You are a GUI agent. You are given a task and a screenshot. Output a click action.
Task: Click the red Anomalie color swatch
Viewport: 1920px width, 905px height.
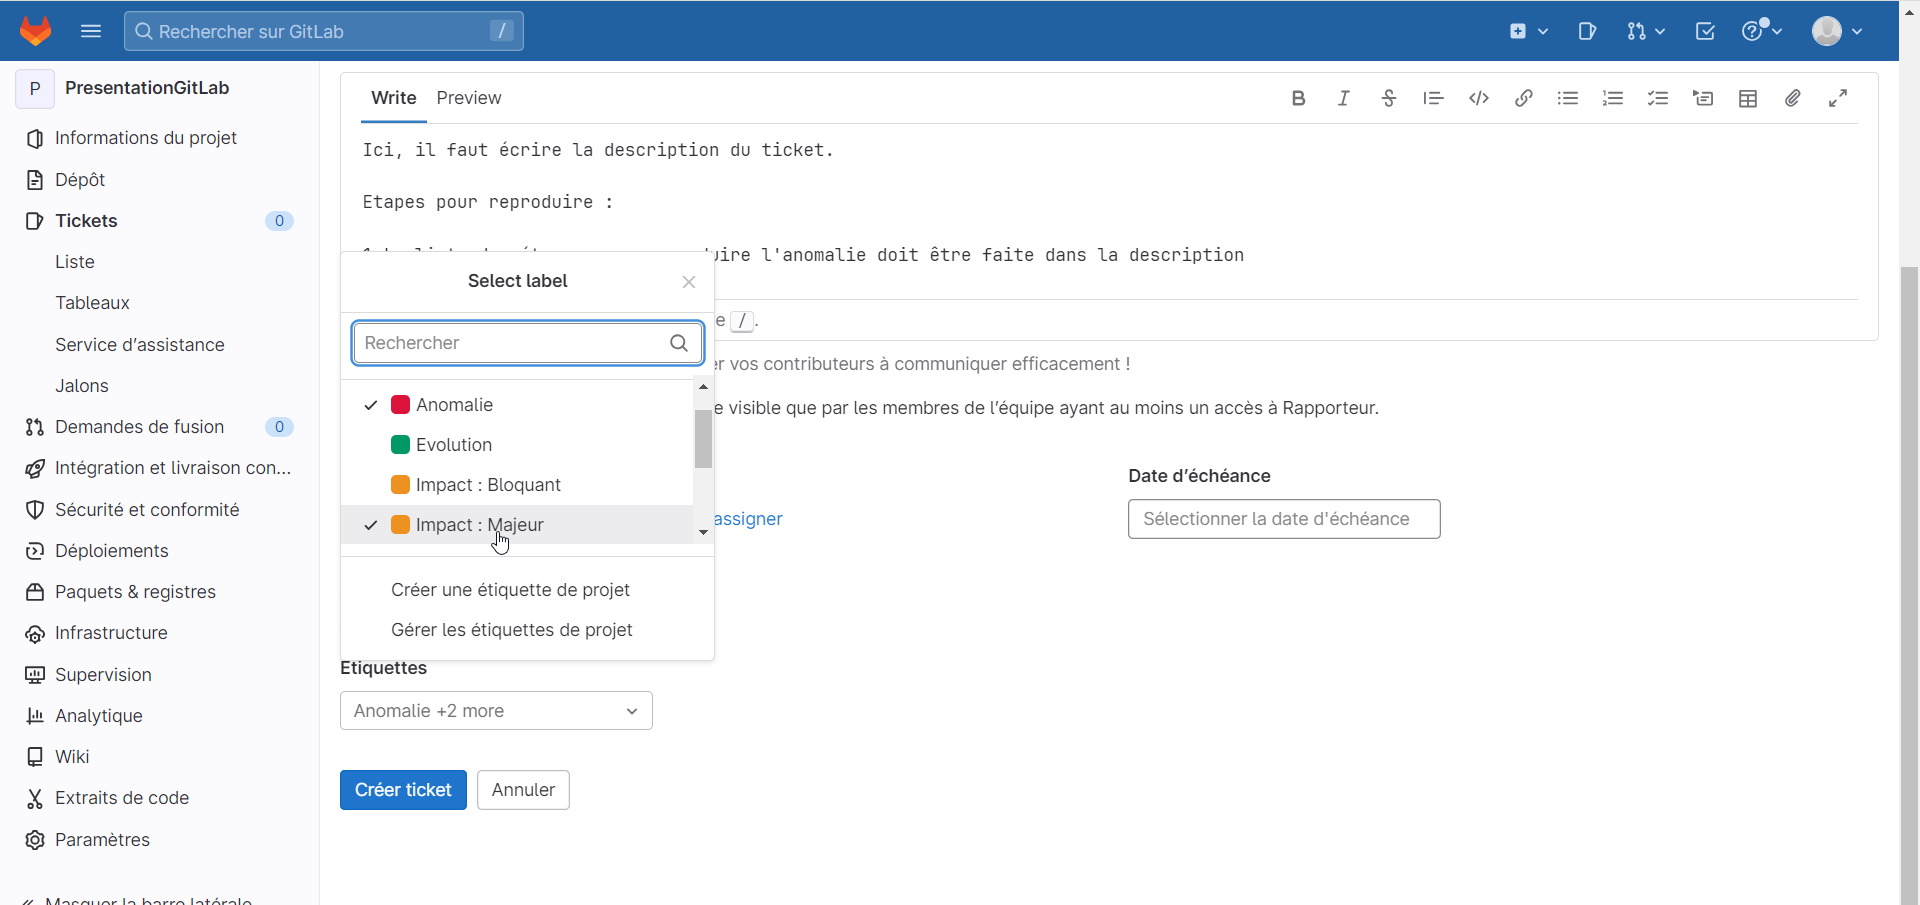click(400, 405)
